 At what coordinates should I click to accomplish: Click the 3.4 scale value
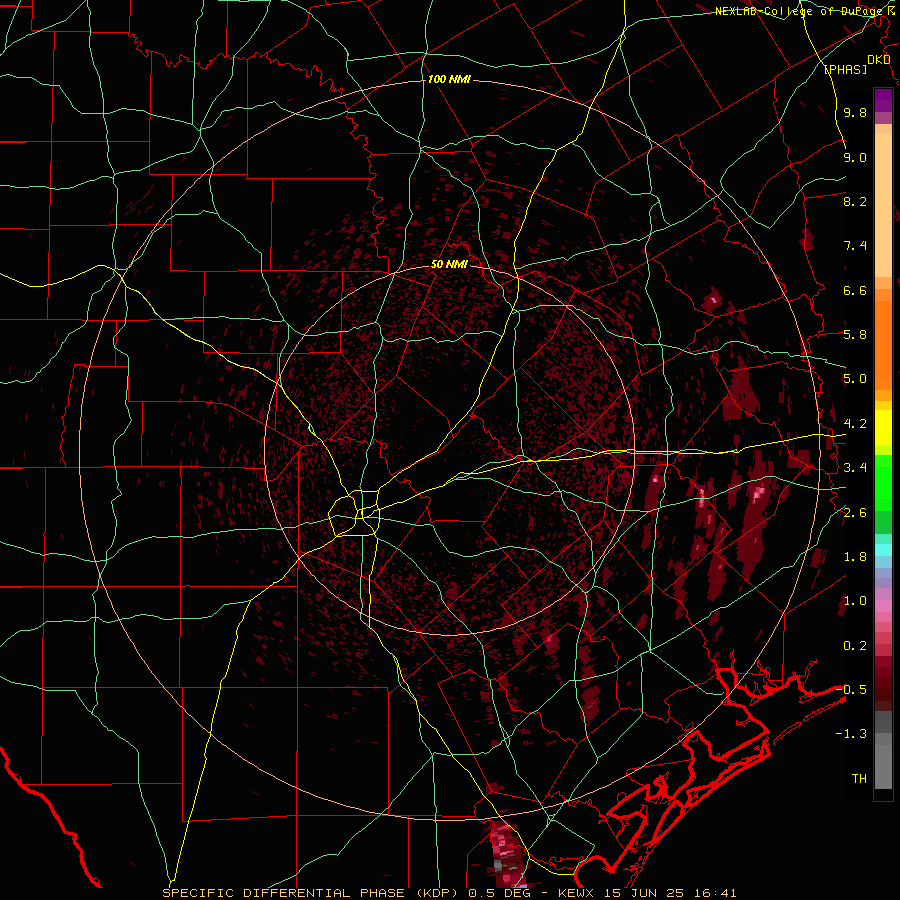855,468
